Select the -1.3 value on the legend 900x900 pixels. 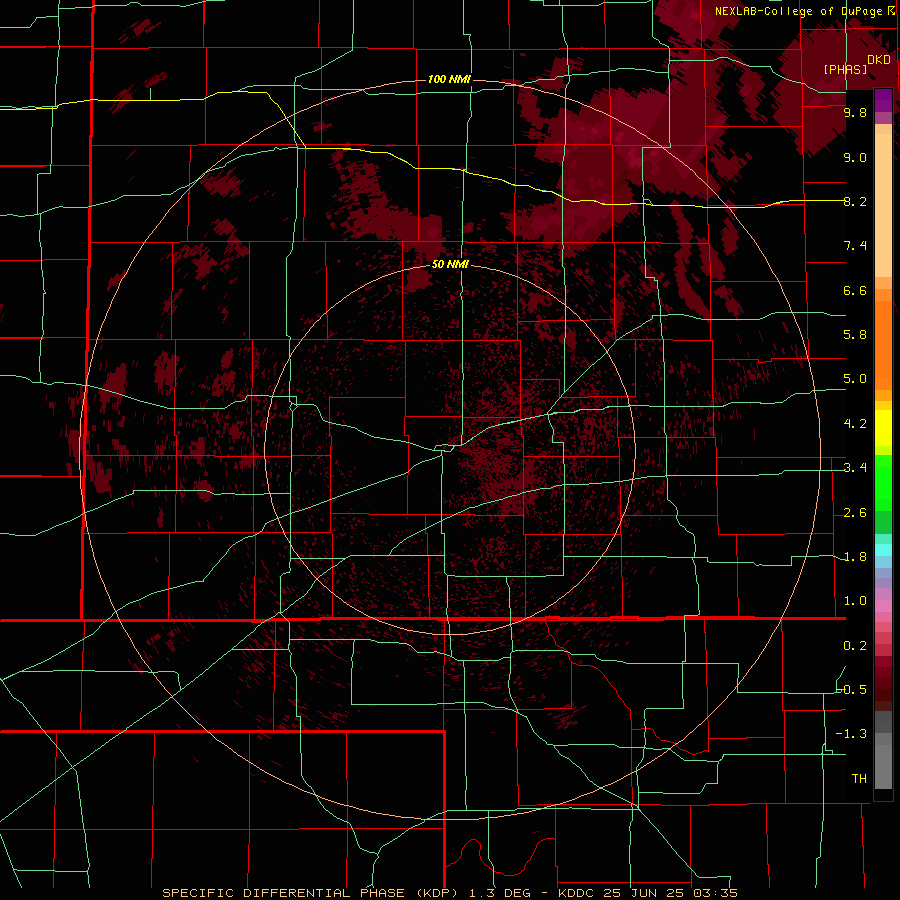coord(852,734)
